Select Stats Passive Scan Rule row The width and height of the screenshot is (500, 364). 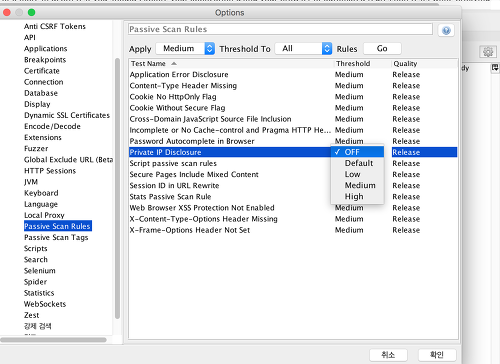(293, 197)
